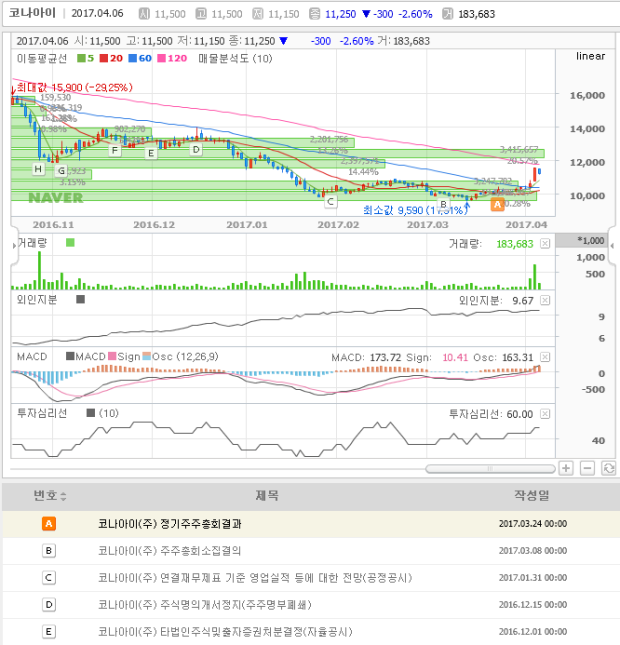Toggle 120-day moving average swatch
This screenshot has width=620, height=645.
162,58
